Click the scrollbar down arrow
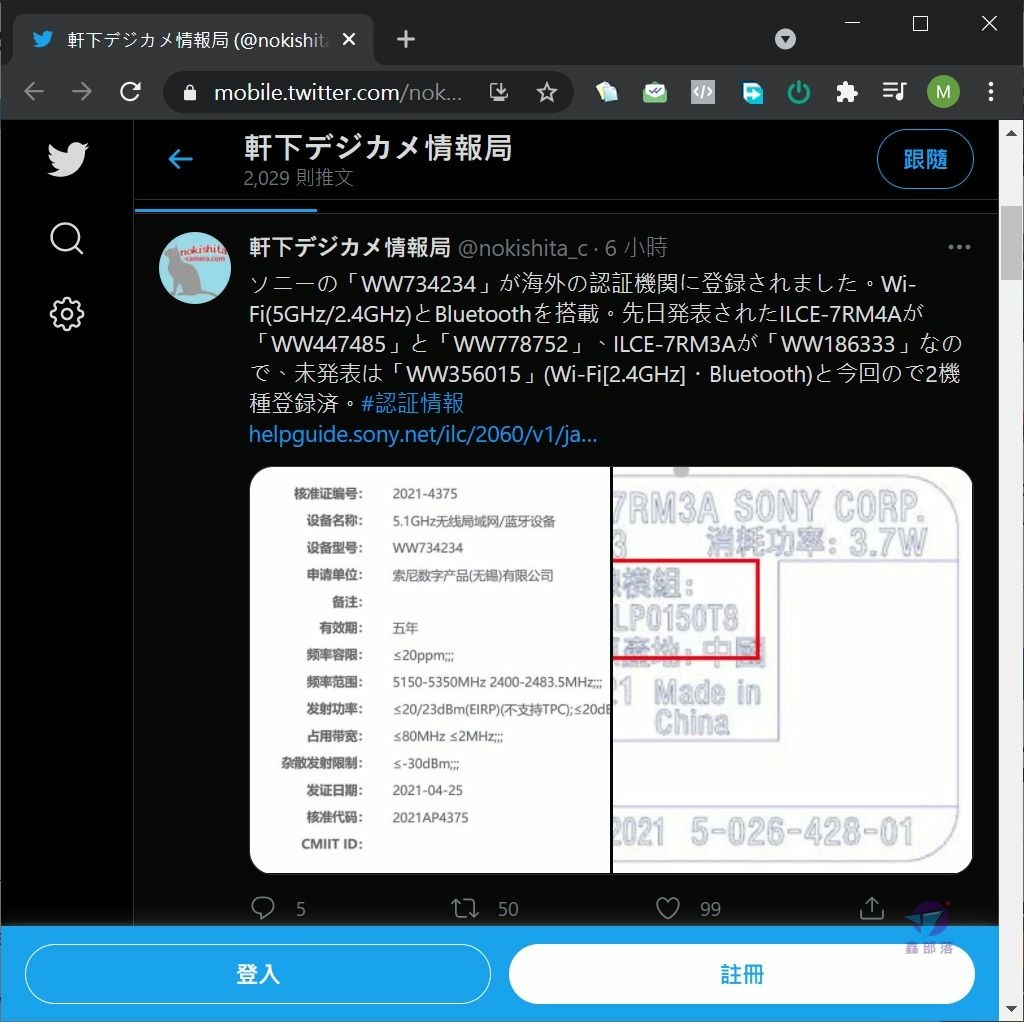The width and height of the screenshot is (1024, 1022). pos(1012,1010)
